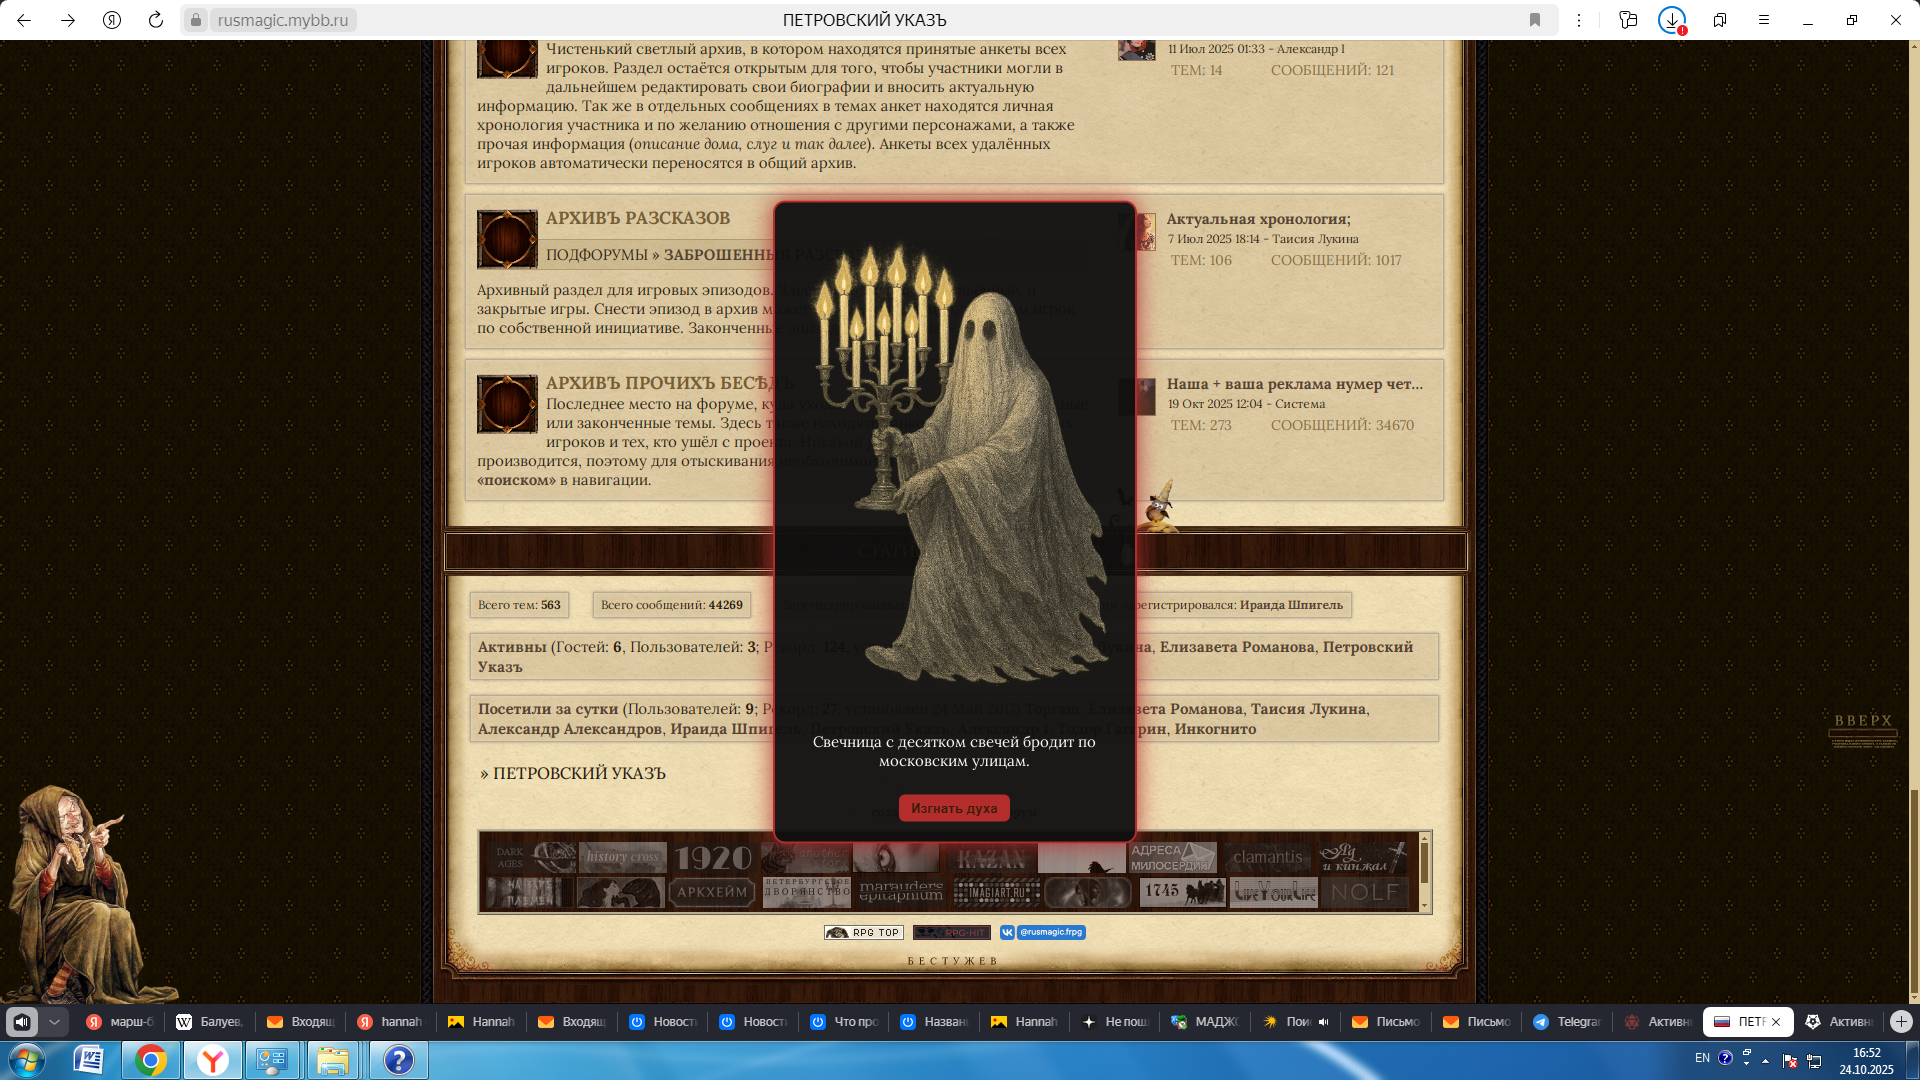The height and width of the screenshot is (1080, 1920).
Task: Click the three-dot page options icon
Action: [x=1579, y=20]
